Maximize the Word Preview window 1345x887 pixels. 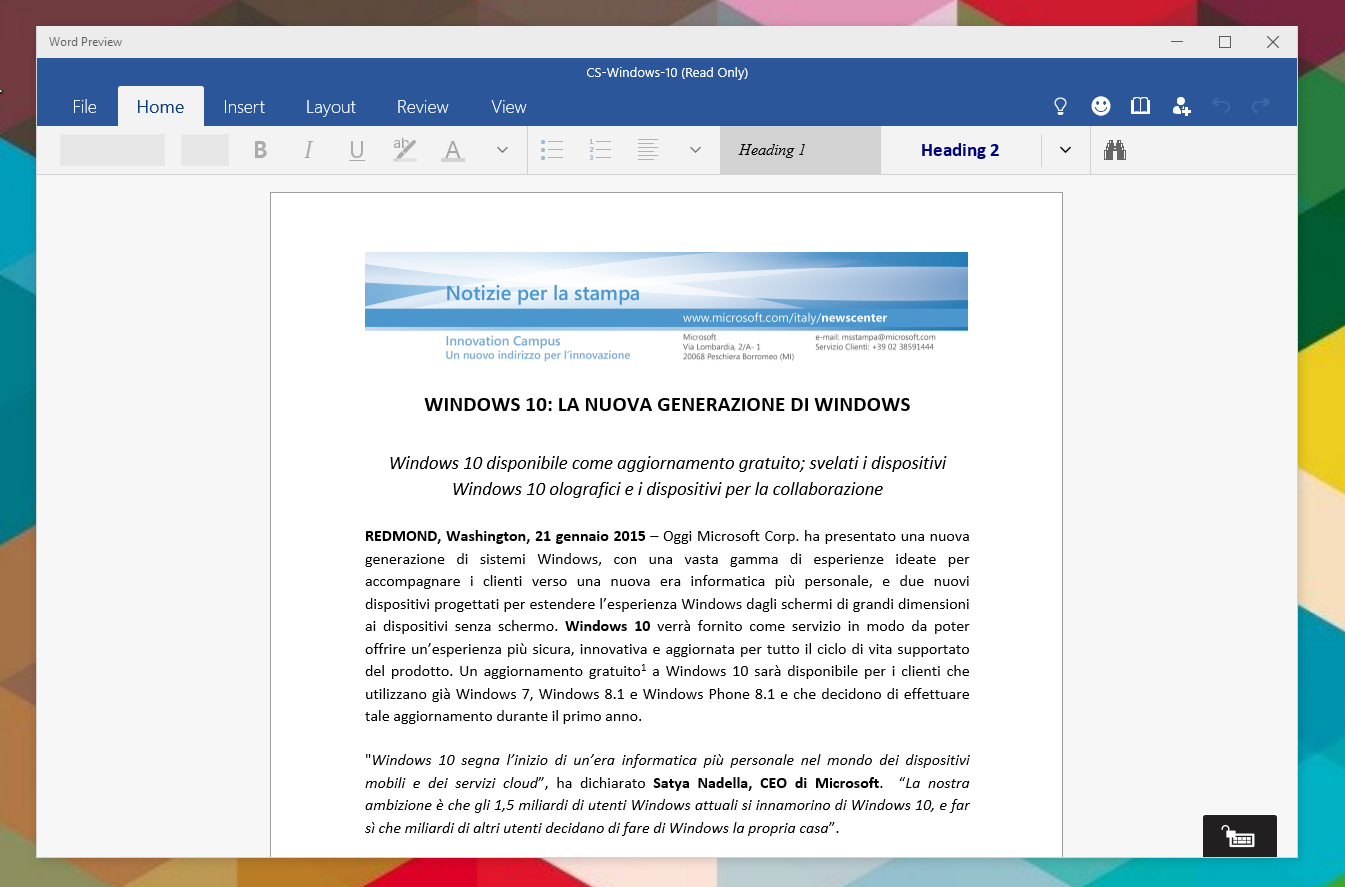(x=1225, y=42)
